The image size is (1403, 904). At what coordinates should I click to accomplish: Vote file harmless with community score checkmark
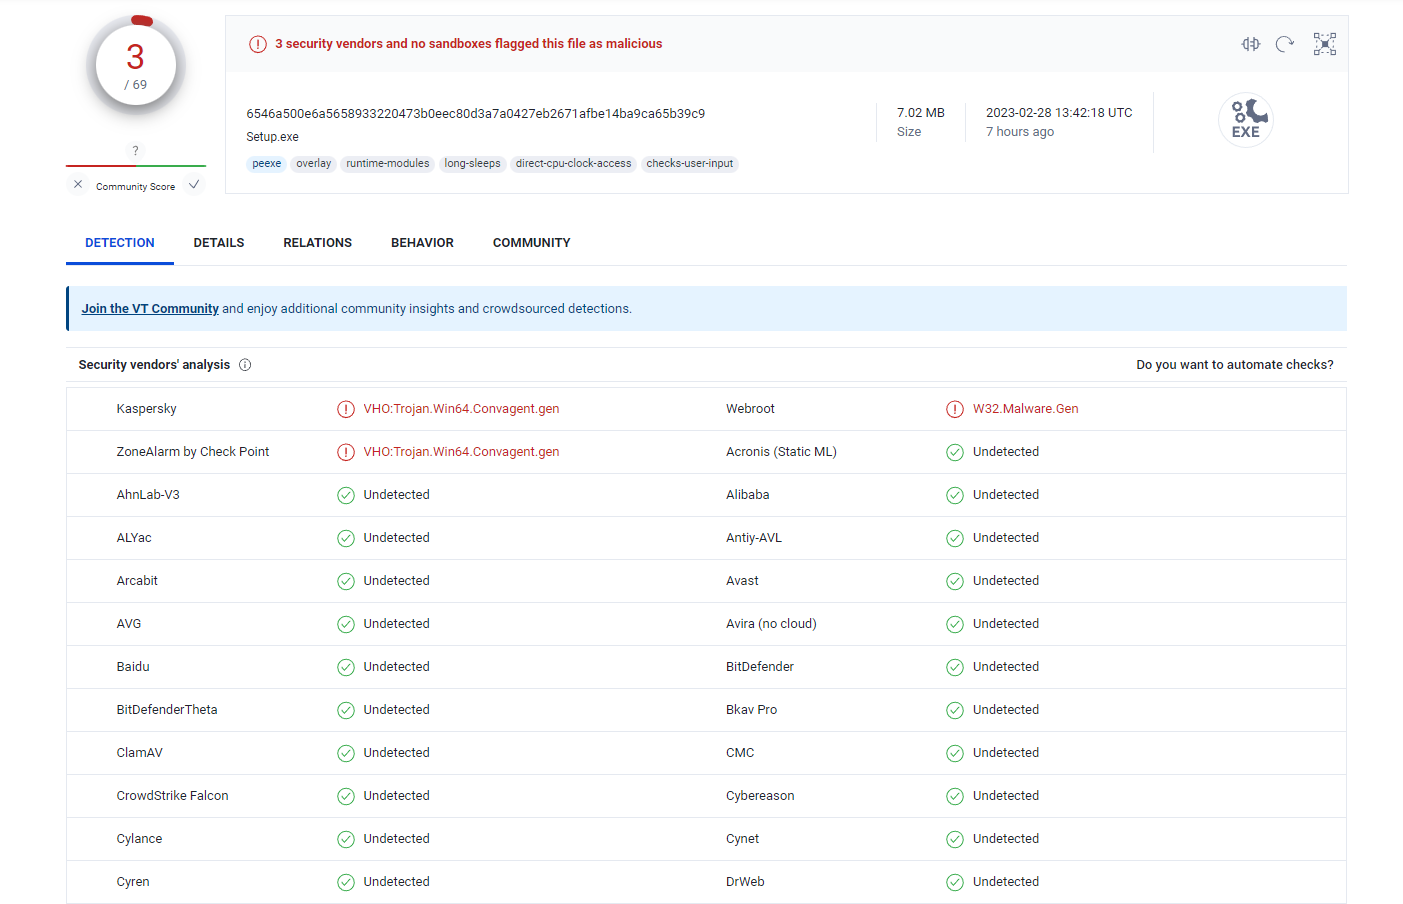tap(194, 185)
